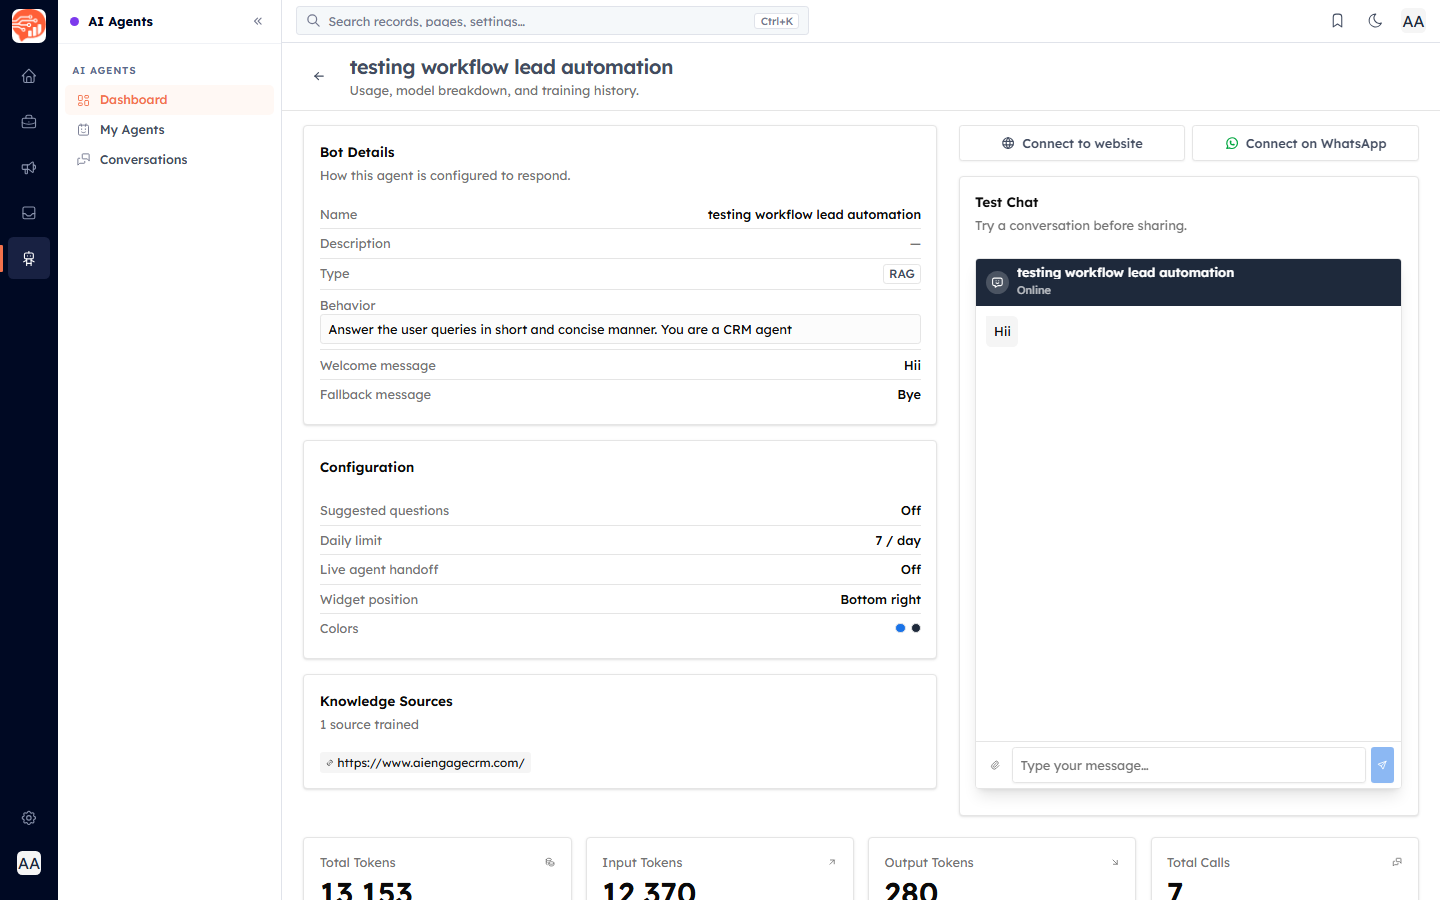Click the WhatsApp logo icon
This screenshot has height=900, width=1440.
click(1232, 144)
